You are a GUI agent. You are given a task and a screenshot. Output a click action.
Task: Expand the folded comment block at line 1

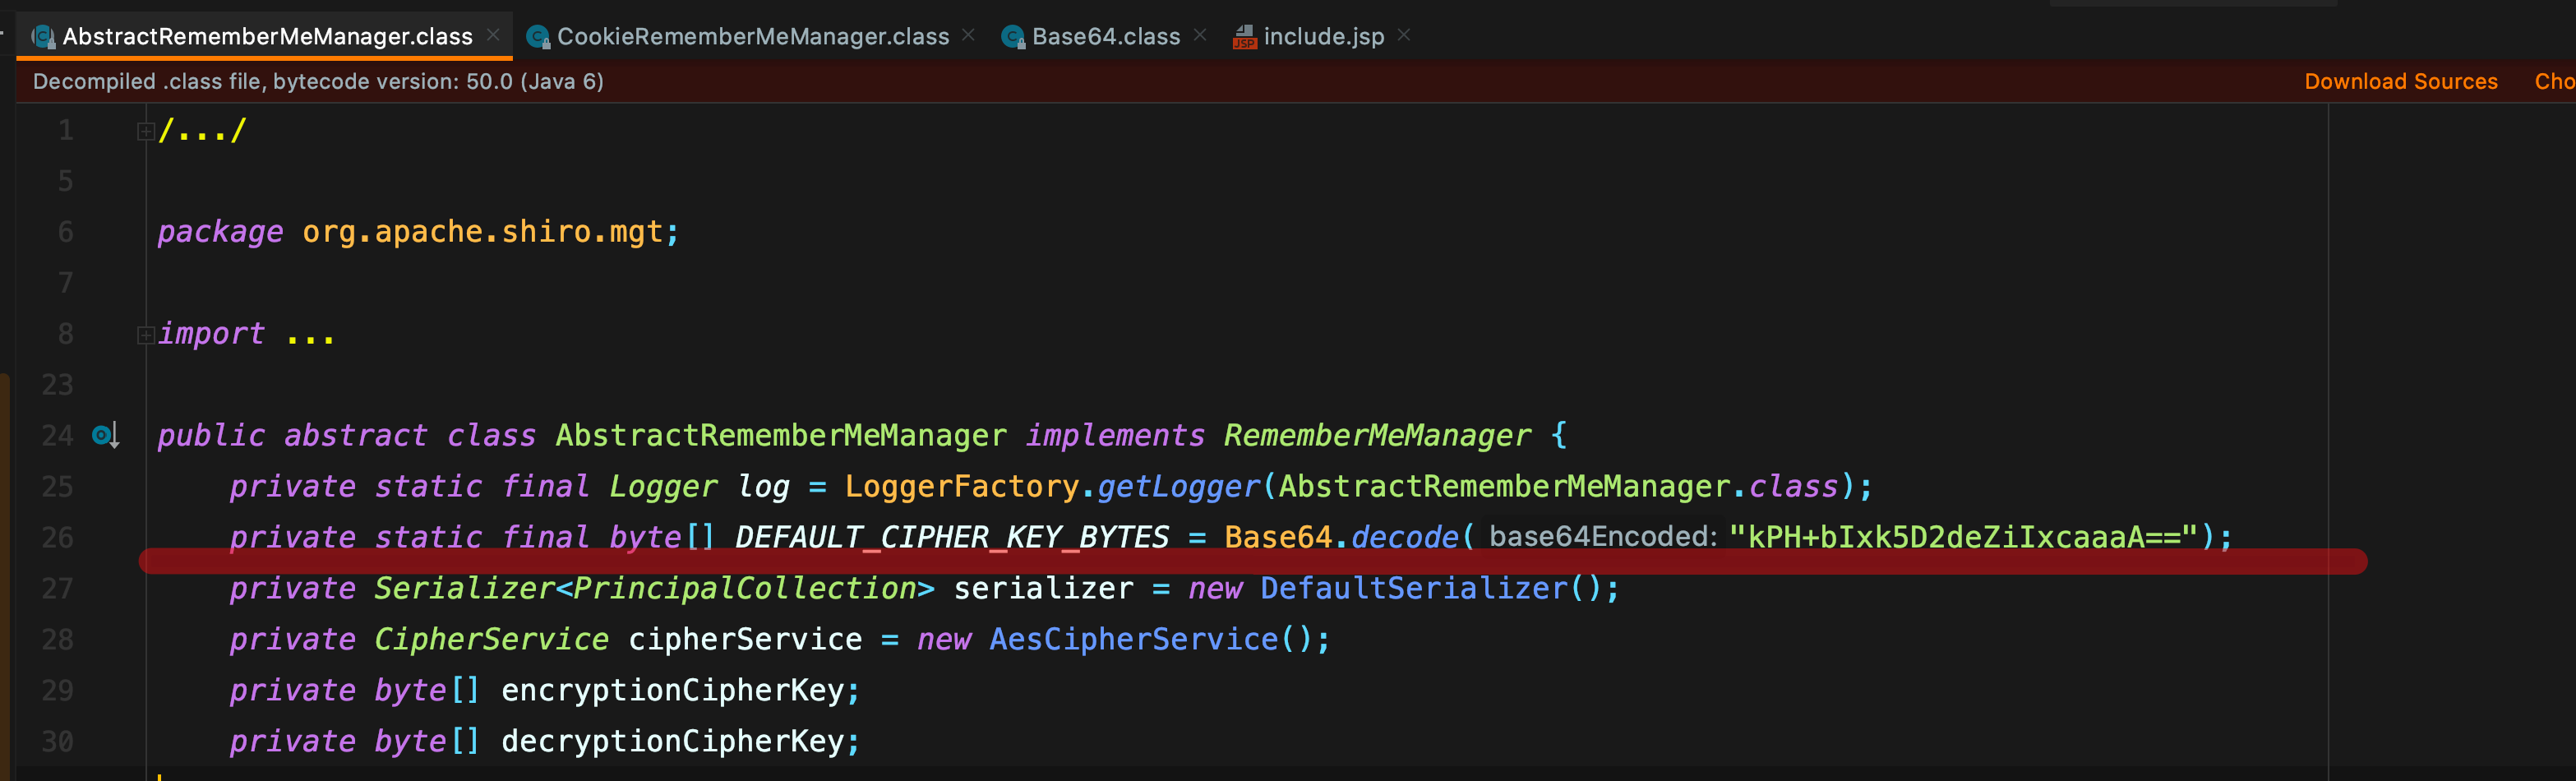145,131
